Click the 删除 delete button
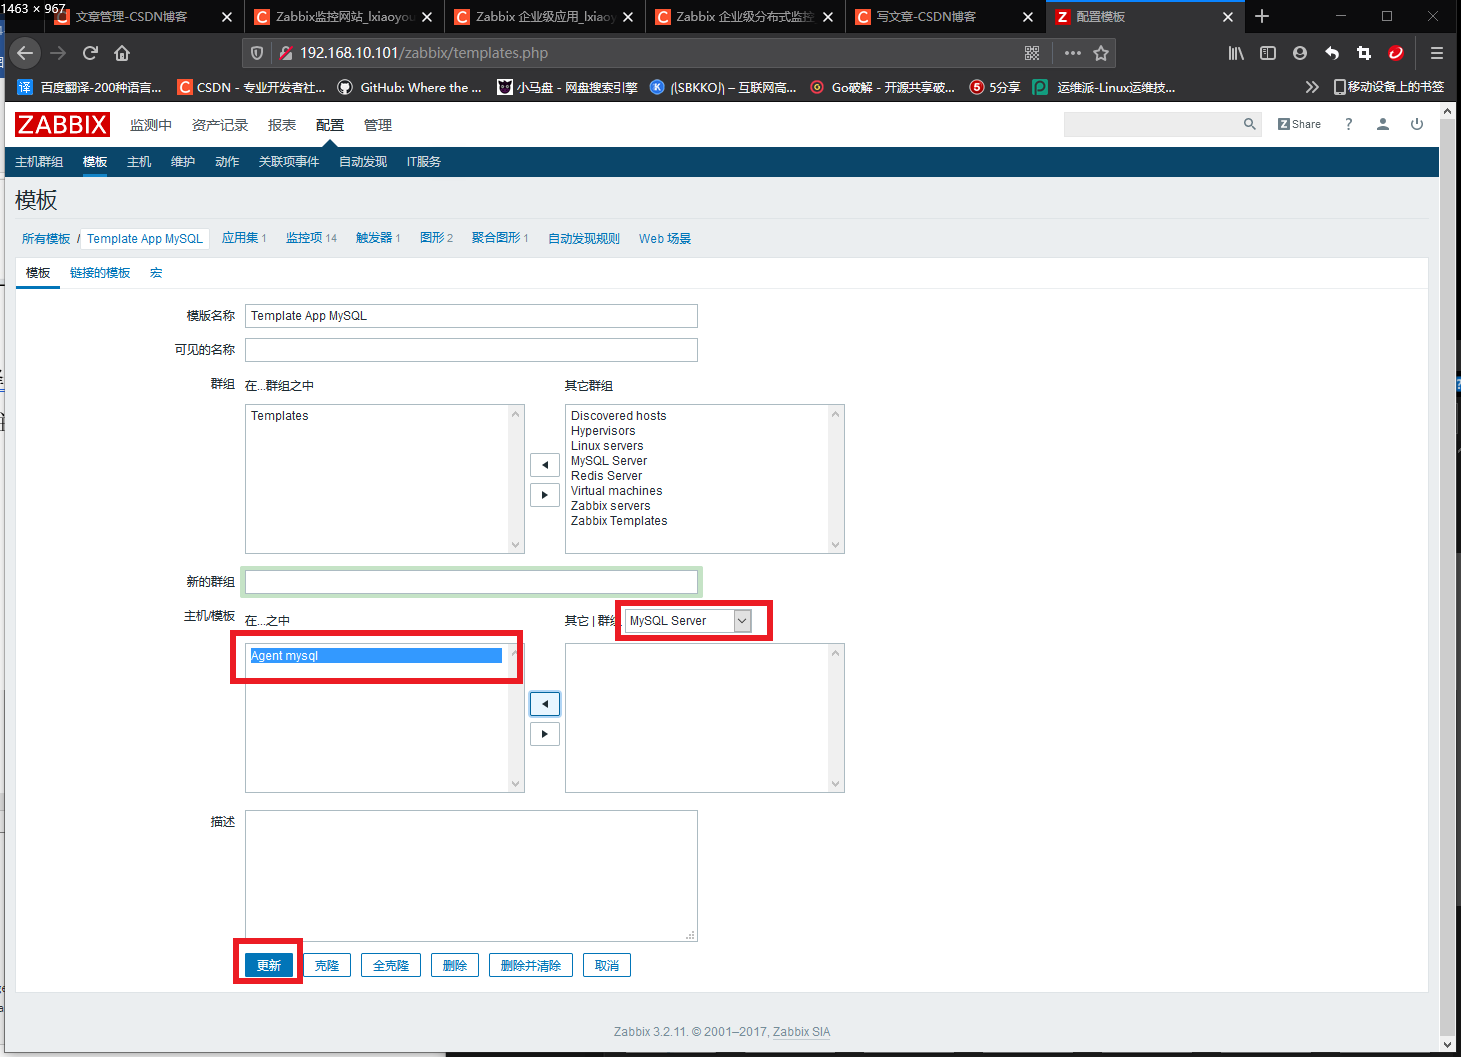The width and height of the screenshot is (1461, 1057). click(455, 965)
